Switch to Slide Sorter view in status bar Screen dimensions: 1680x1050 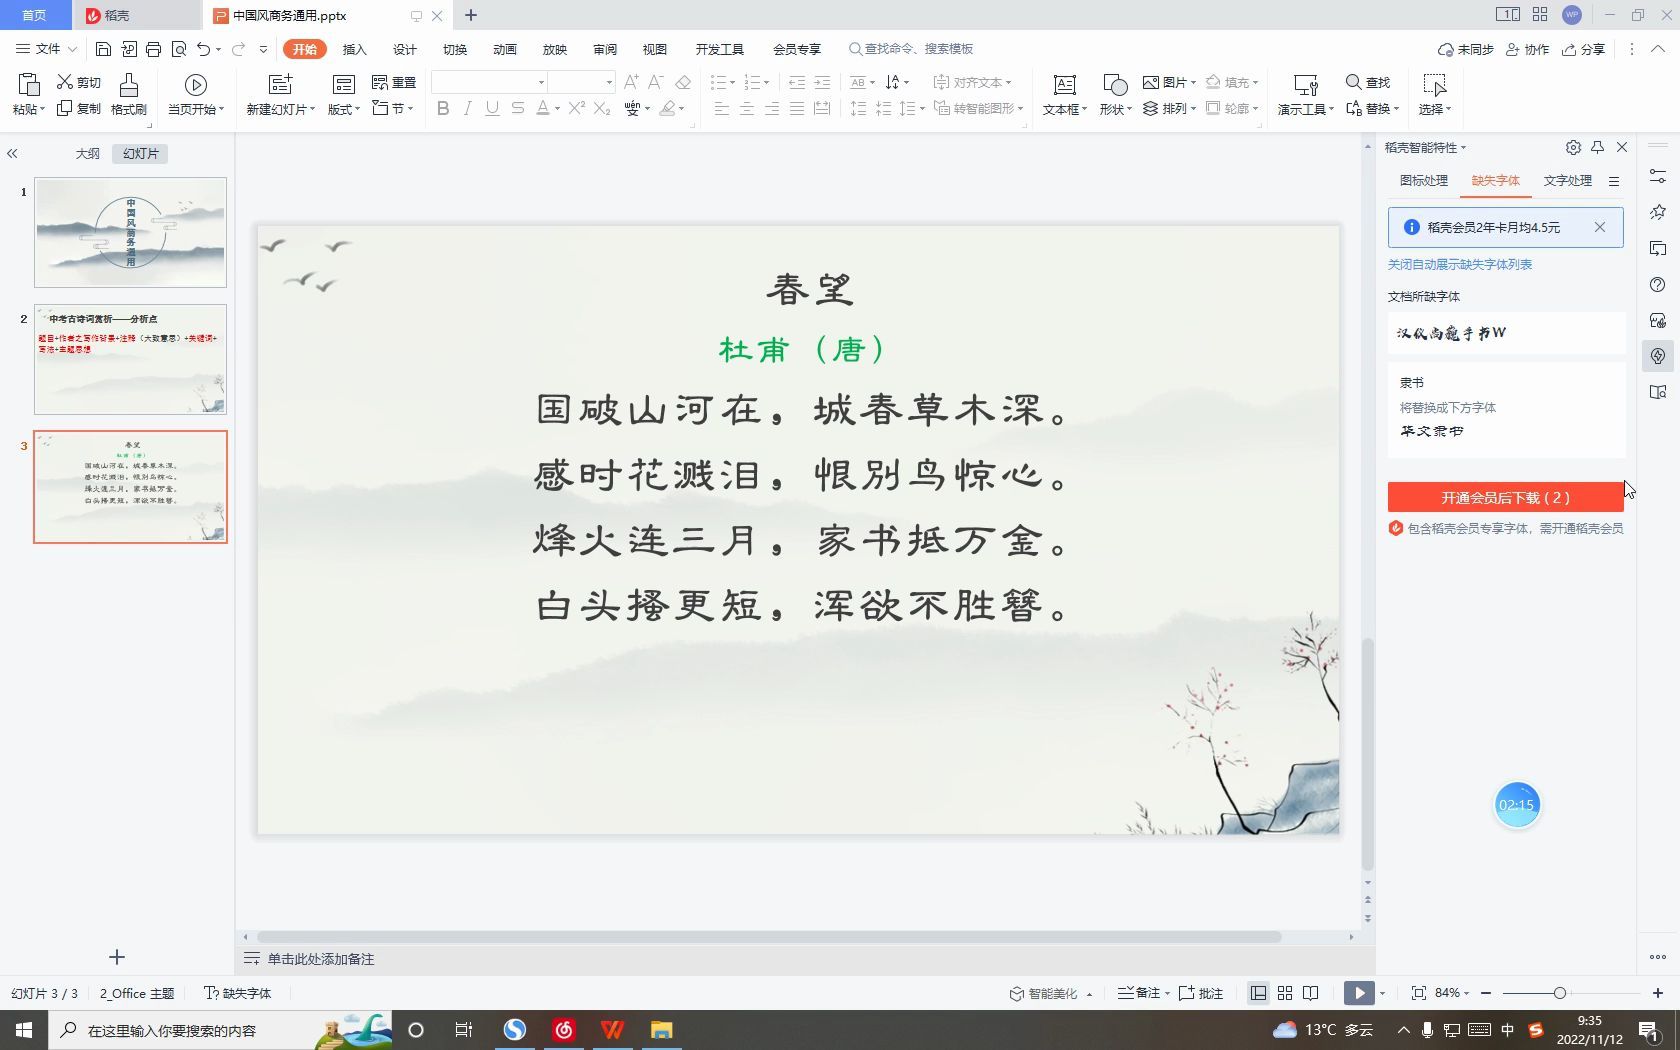pos(1285,993)
